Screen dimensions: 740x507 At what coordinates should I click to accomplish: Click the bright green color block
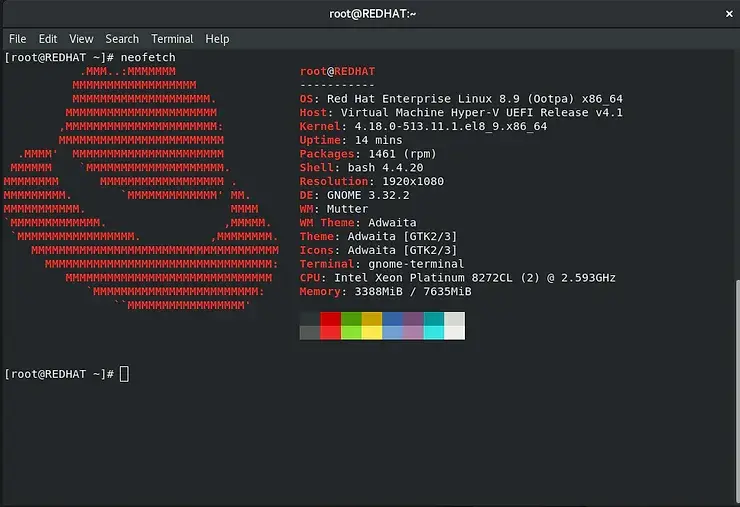351,333
